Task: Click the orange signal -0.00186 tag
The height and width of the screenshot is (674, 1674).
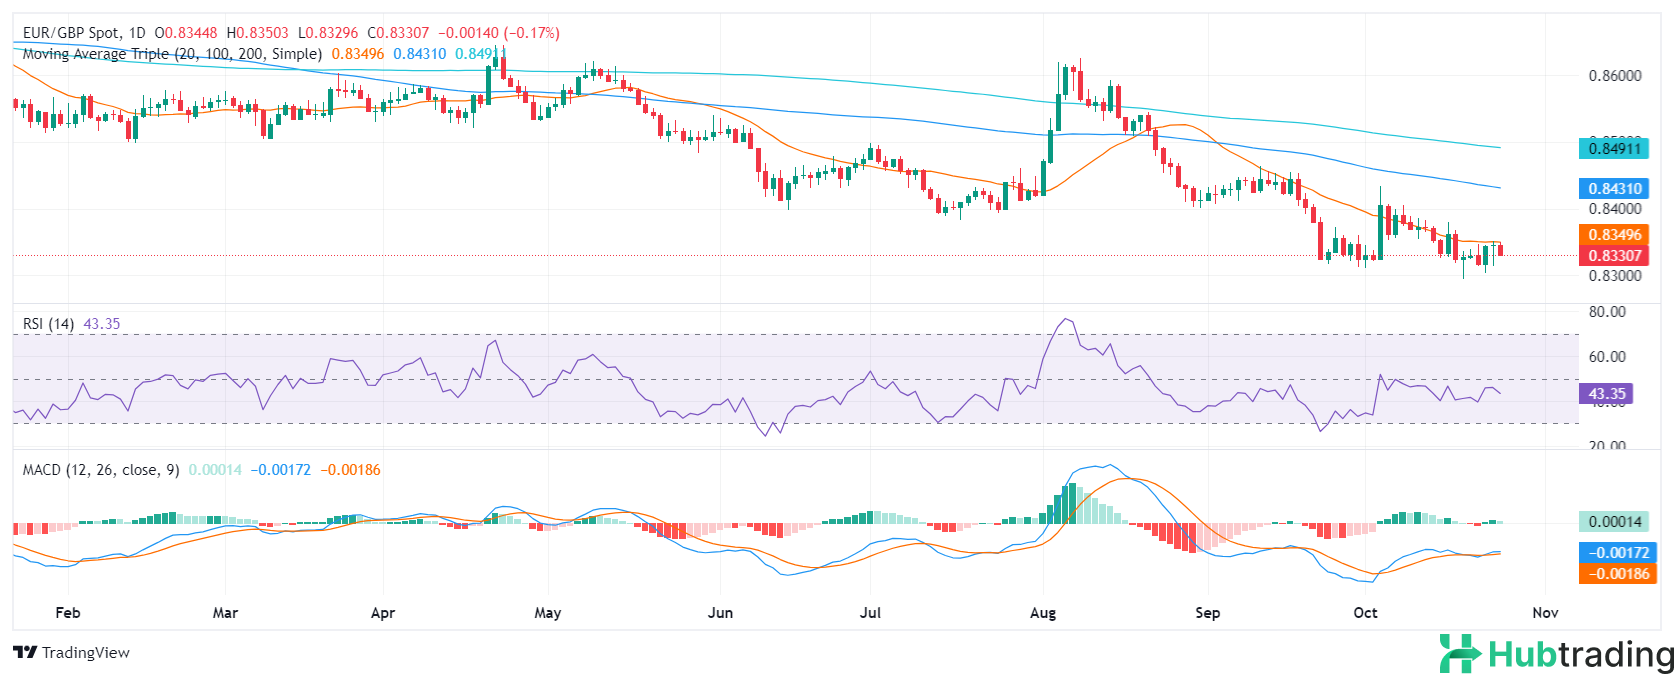Action: click(1616, 573)
